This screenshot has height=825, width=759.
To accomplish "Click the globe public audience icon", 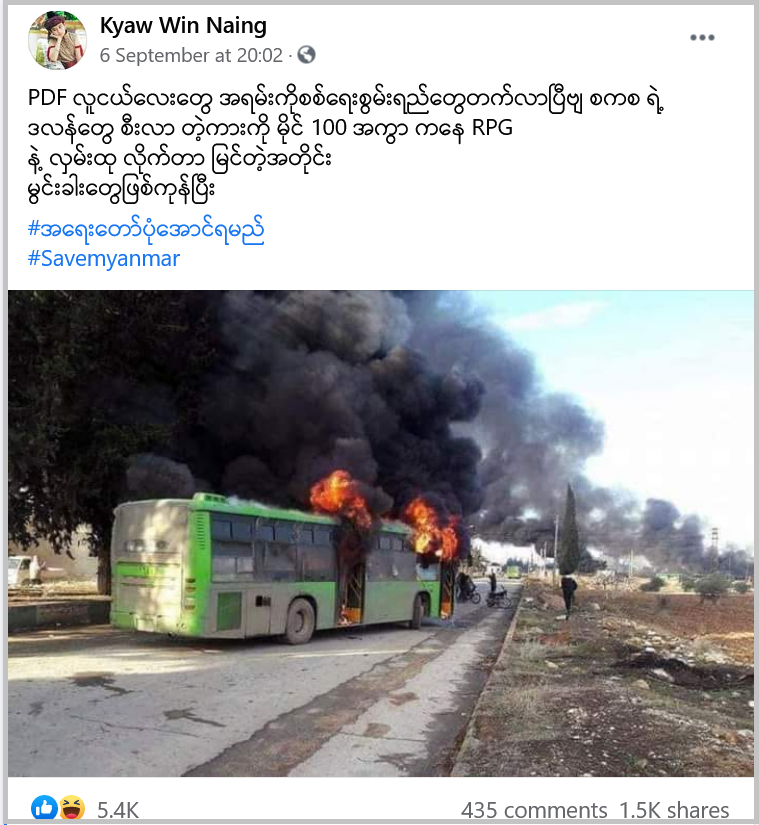I will tap(306, 55).
